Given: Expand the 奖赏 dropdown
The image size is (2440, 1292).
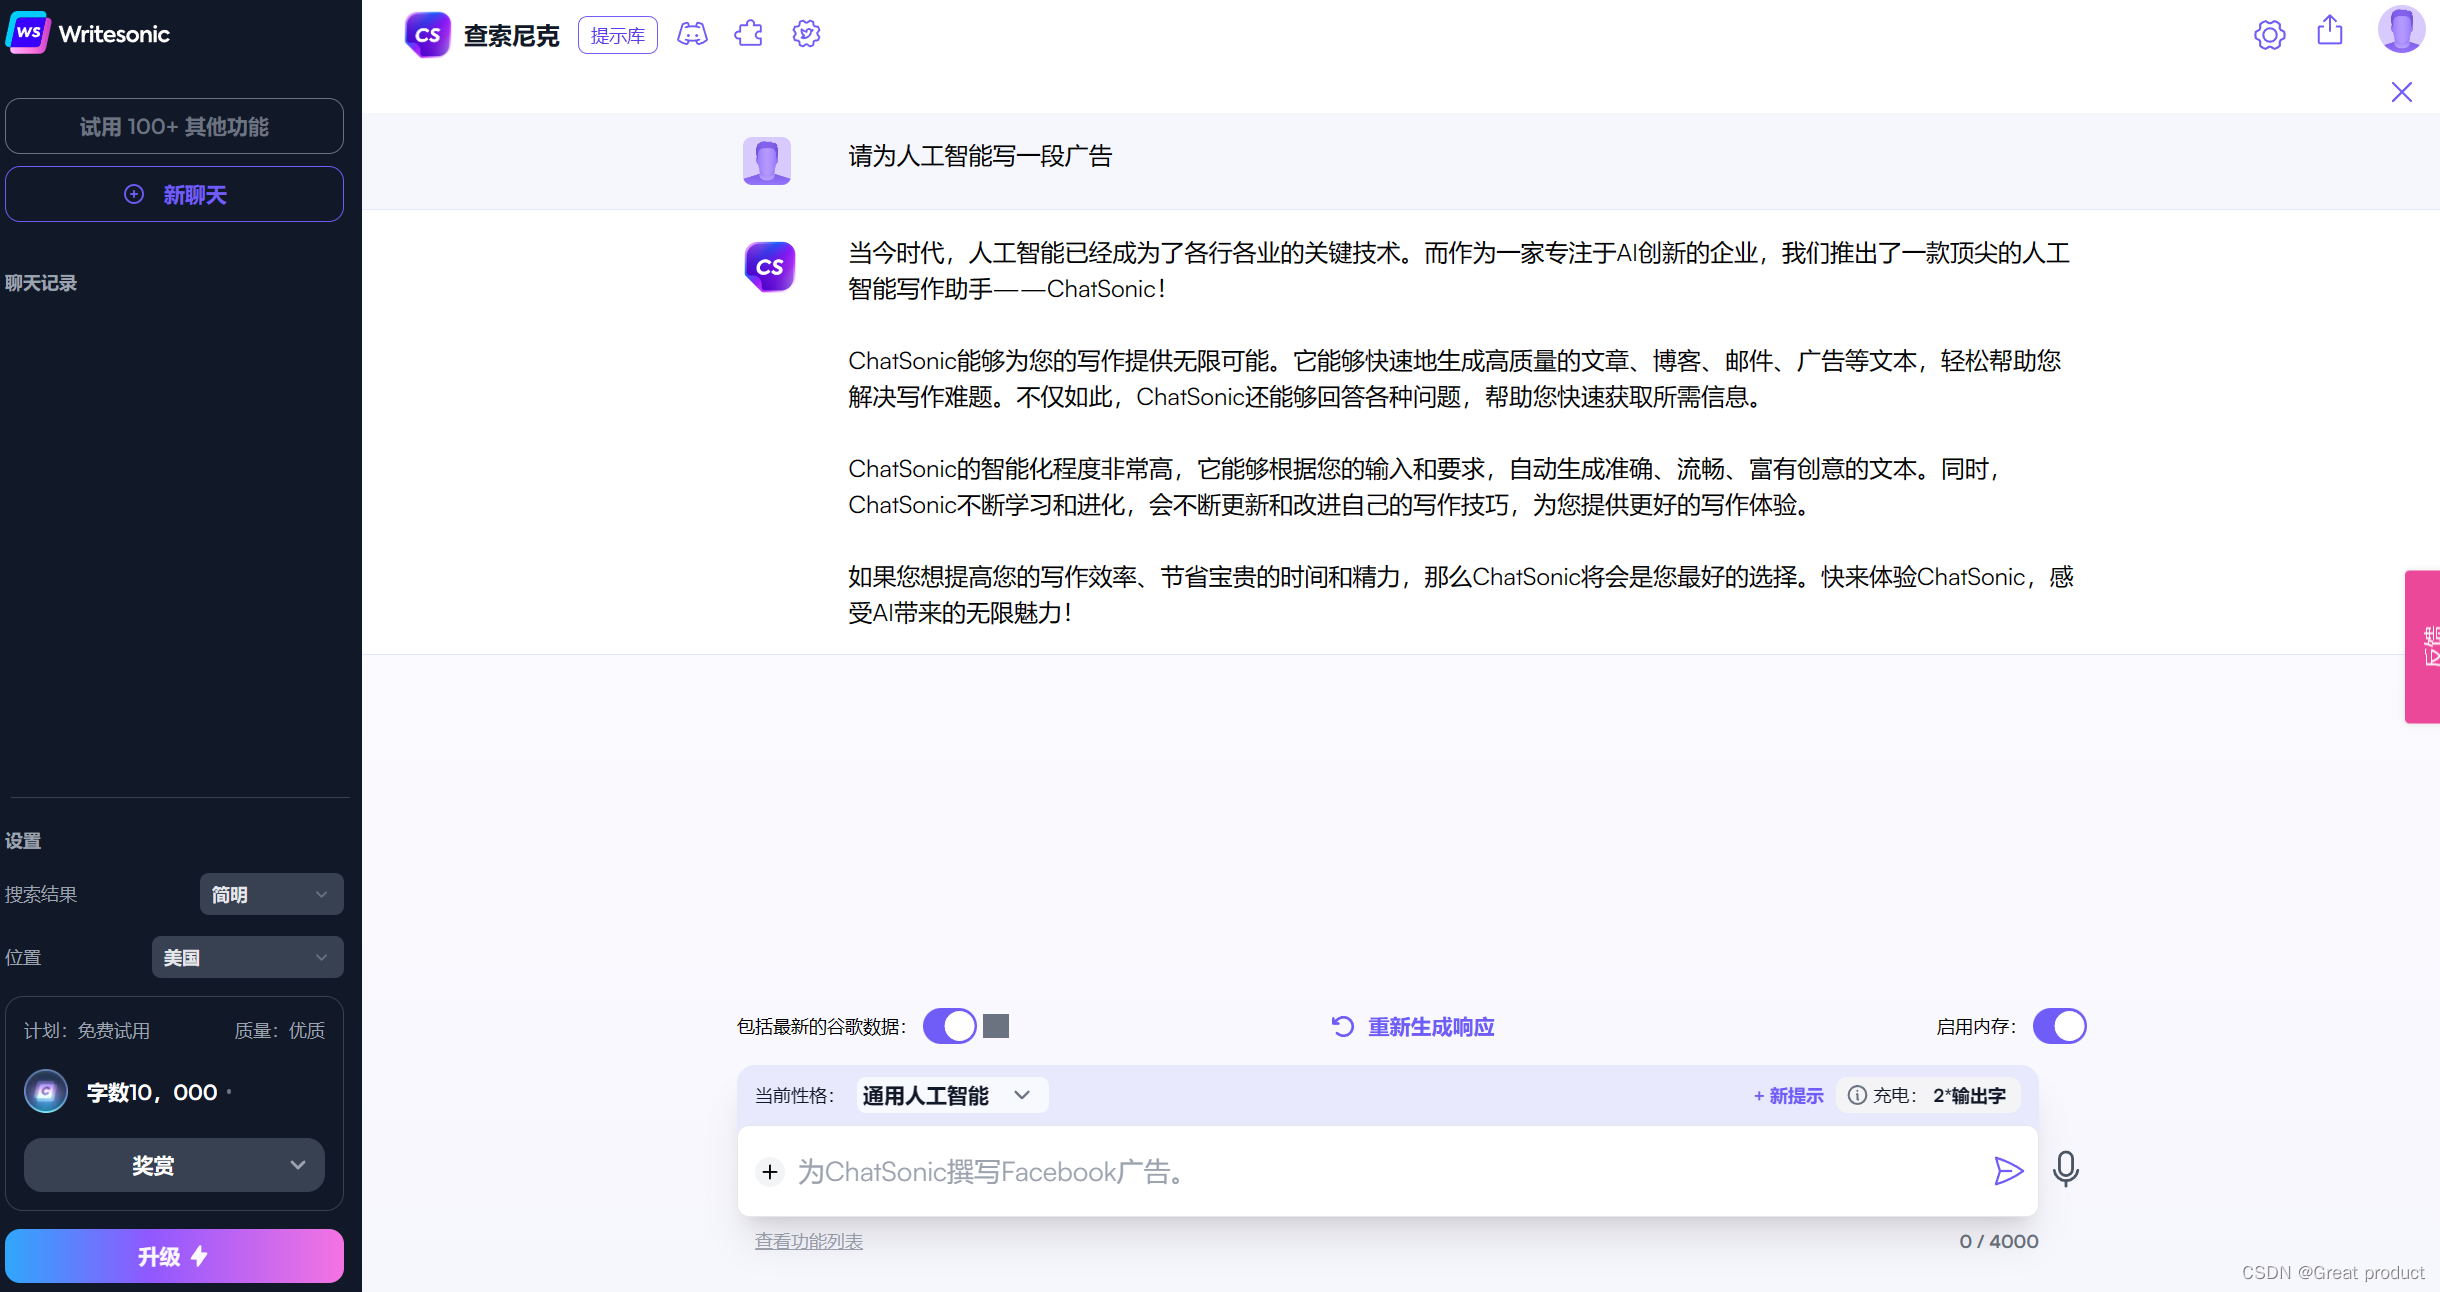Looking at the screenshot, I should [174, 1165].
